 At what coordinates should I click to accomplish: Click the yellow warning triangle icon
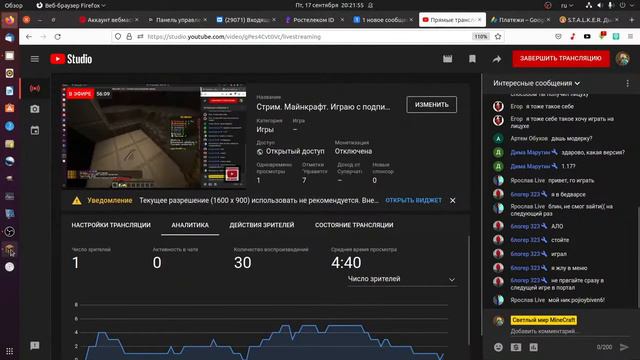[x=76, y=200]
